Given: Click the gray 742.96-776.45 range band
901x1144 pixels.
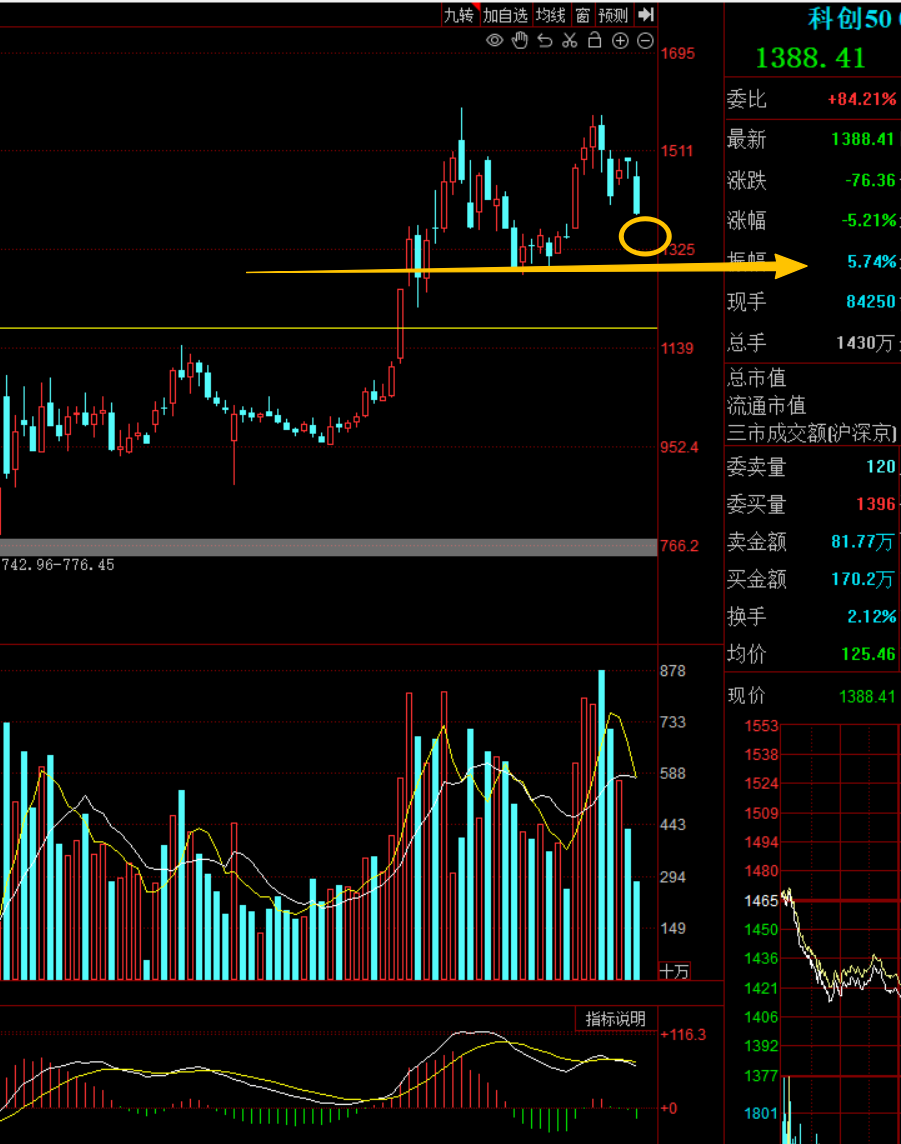Looking at the screenshot, I should point(328,546).
